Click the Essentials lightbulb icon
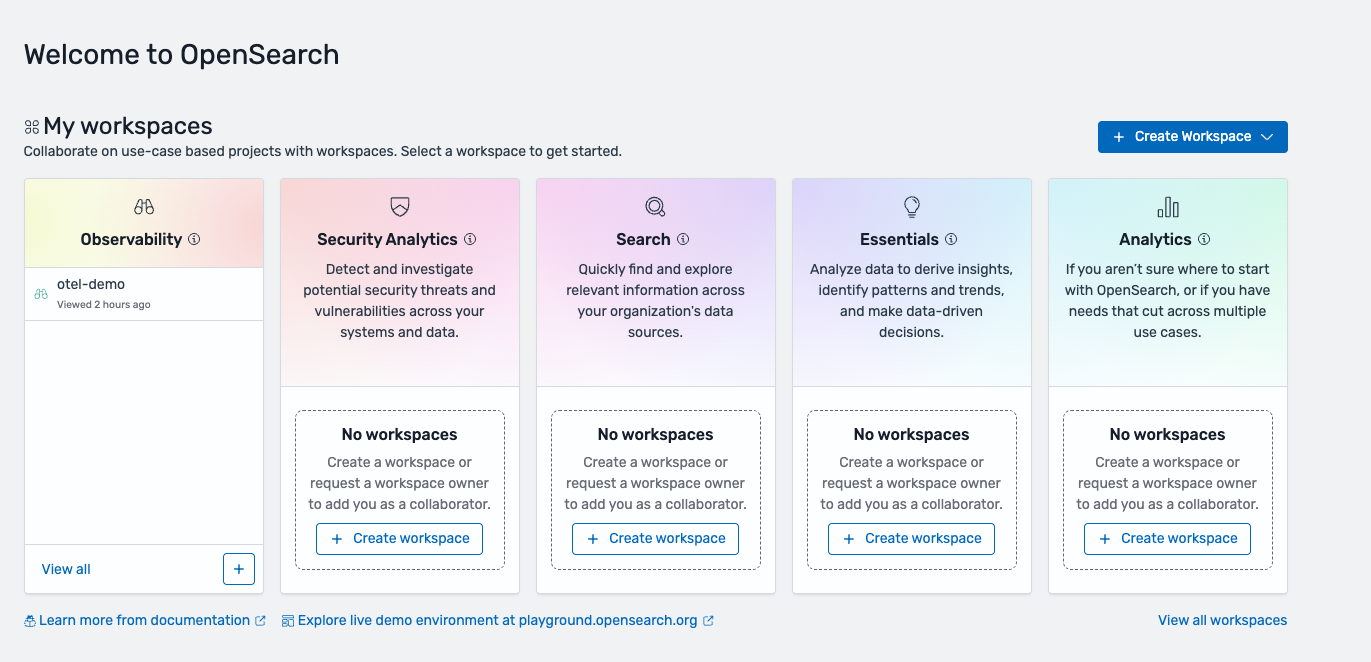The height and width of the screenshot is (662, 1371). click(x=912, y=207)
